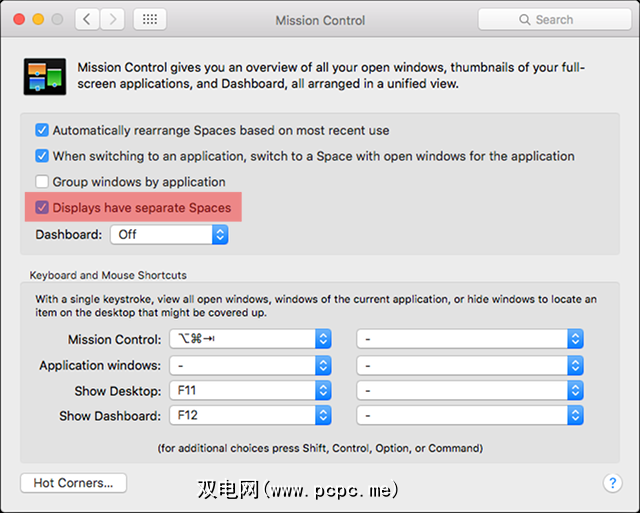
Task: Click the Mission Control window title
Action: [x=320, y=20]
